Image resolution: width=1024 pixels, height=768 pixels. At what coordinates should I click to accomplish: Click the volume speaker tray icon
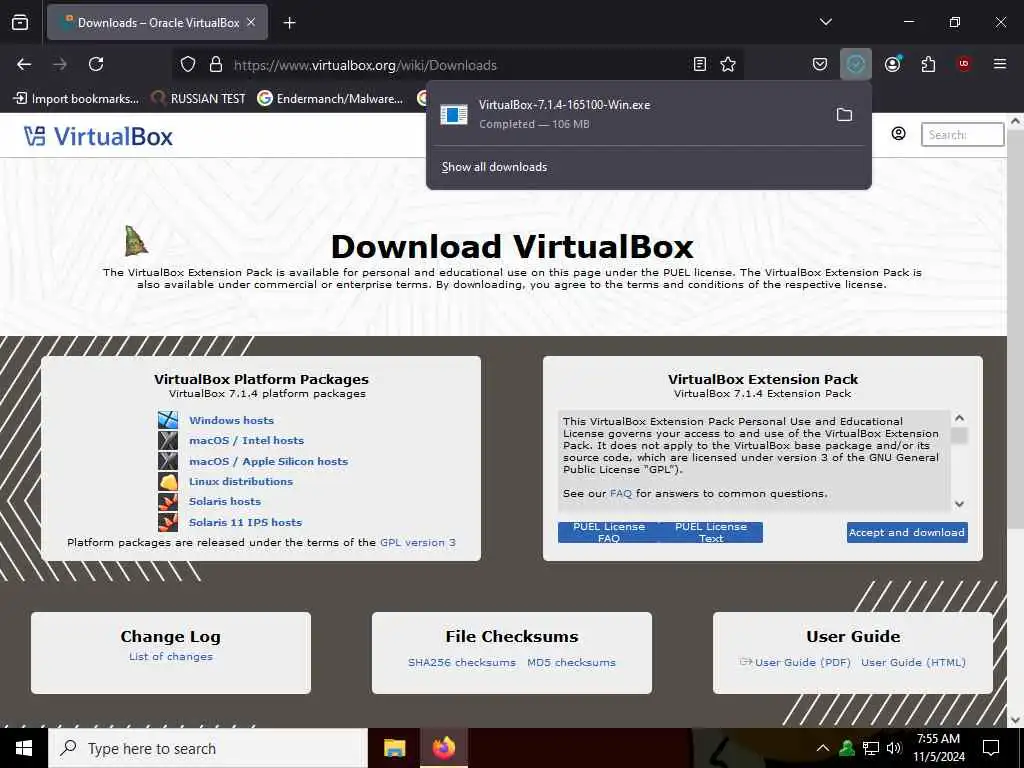click(x=894, y=748)
